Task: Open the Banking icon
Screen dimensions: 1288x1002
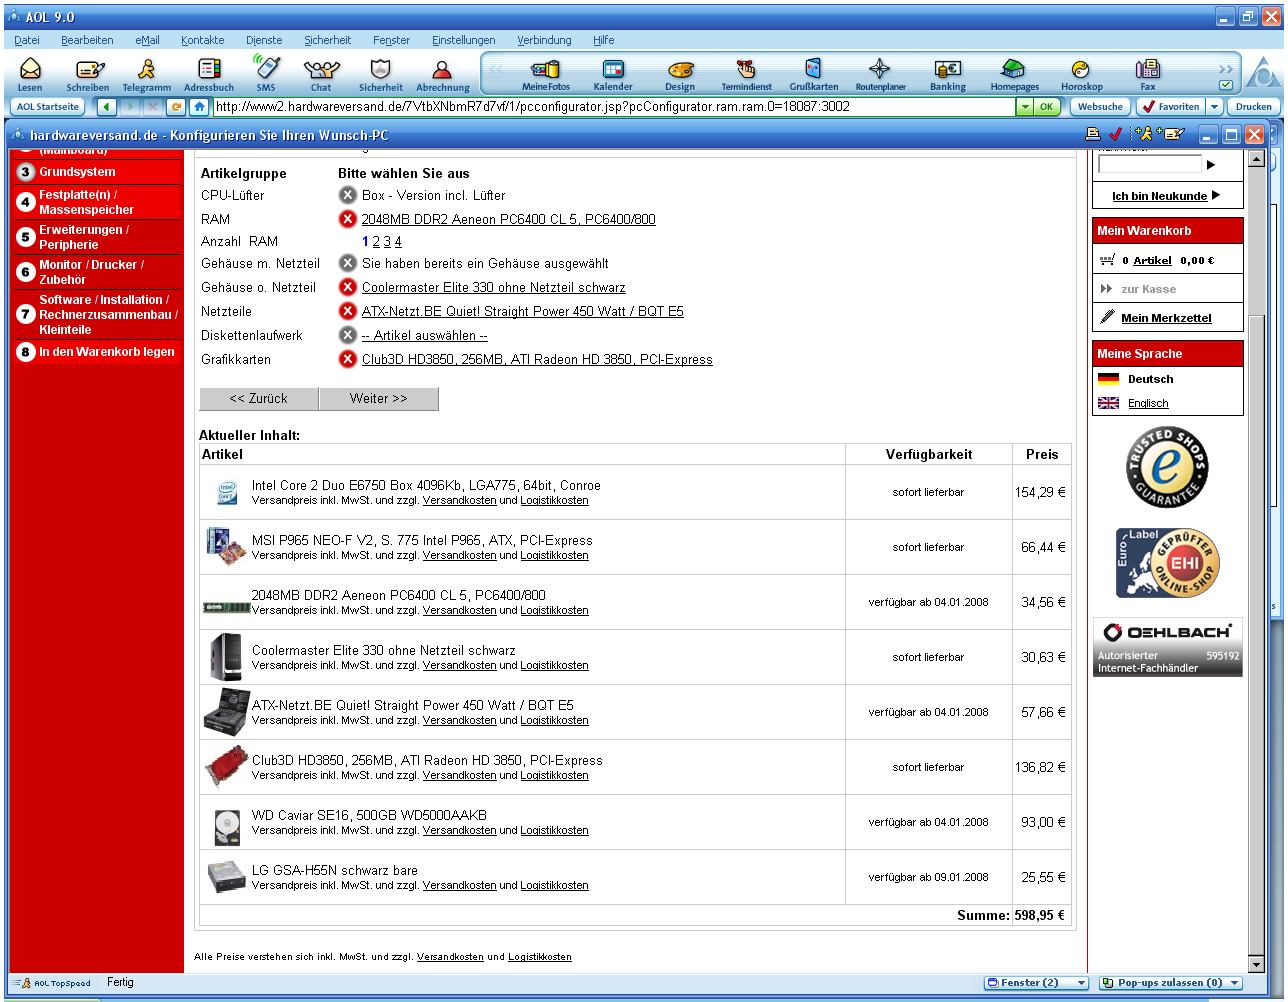Action: (947, 75)
